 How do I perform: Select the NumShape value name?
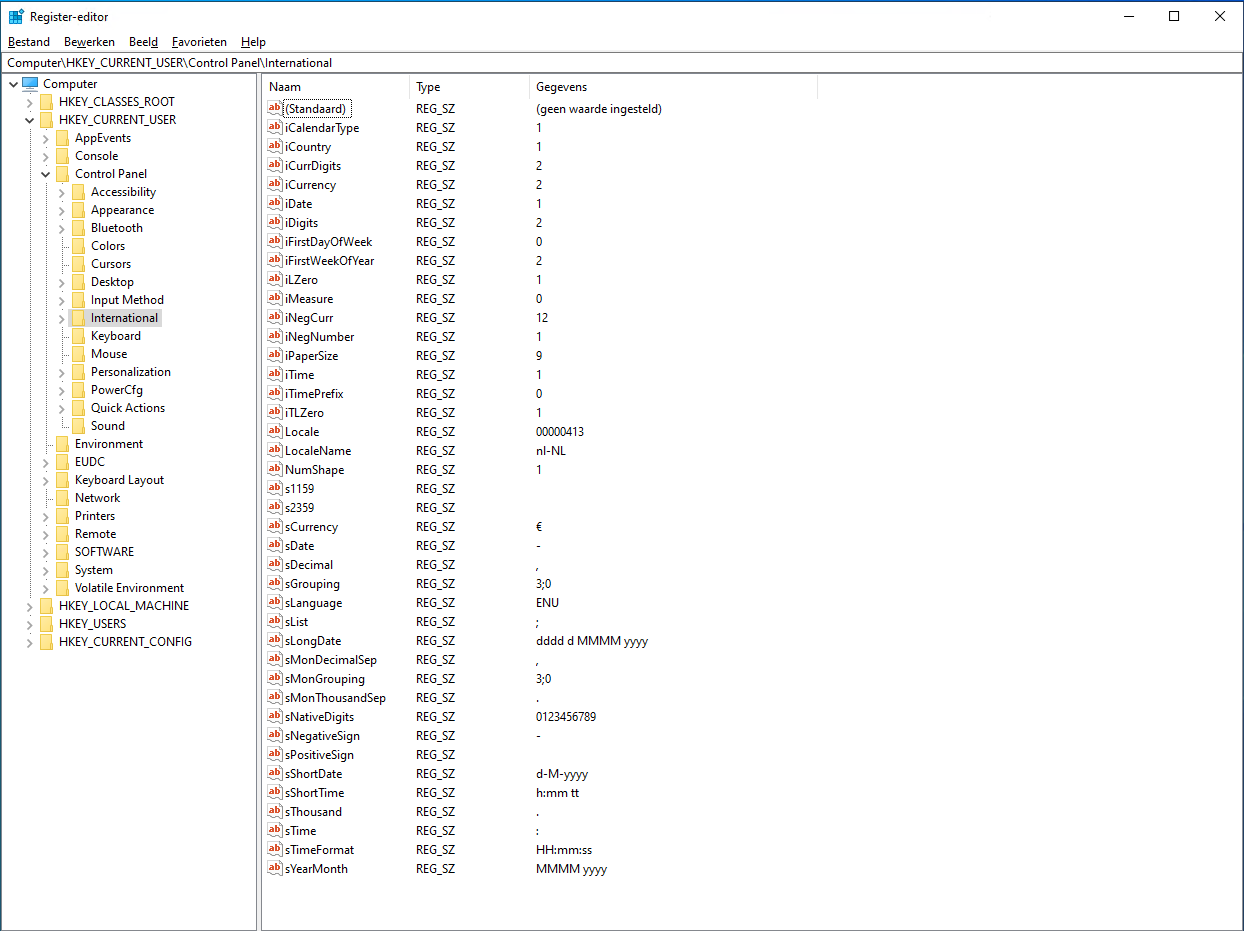(x=314, y=469)
